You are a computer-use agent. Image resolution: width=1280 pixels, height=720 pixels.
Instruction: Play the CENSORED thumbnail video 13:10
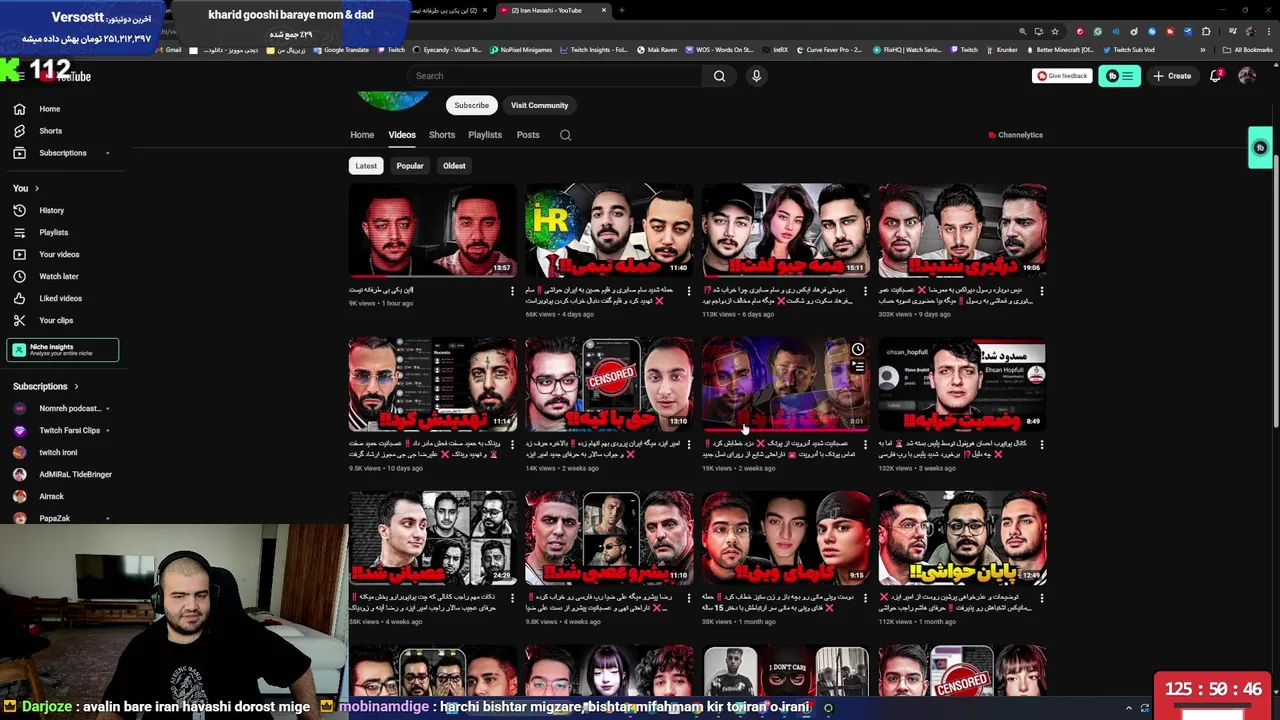tap(609, 384)
